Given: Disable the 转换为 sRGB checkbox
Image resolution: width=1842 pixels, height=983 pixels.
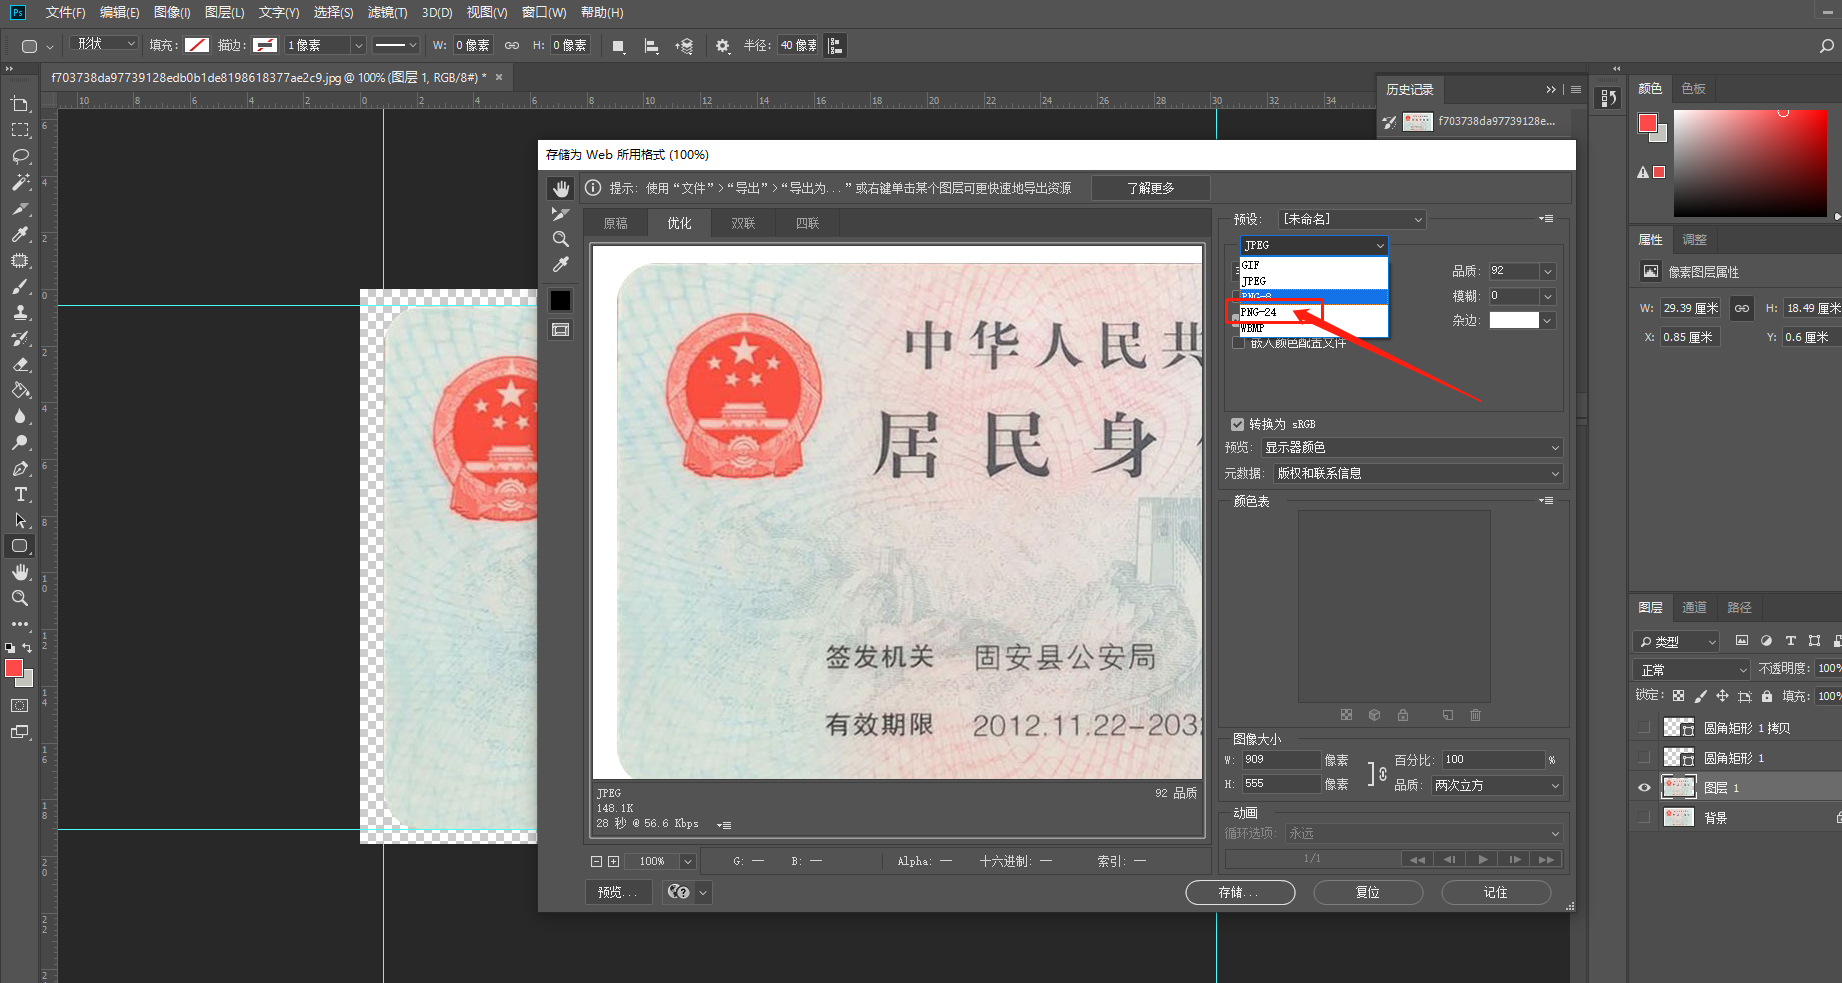Looking at the screenshot, I should pos(1238,424).
